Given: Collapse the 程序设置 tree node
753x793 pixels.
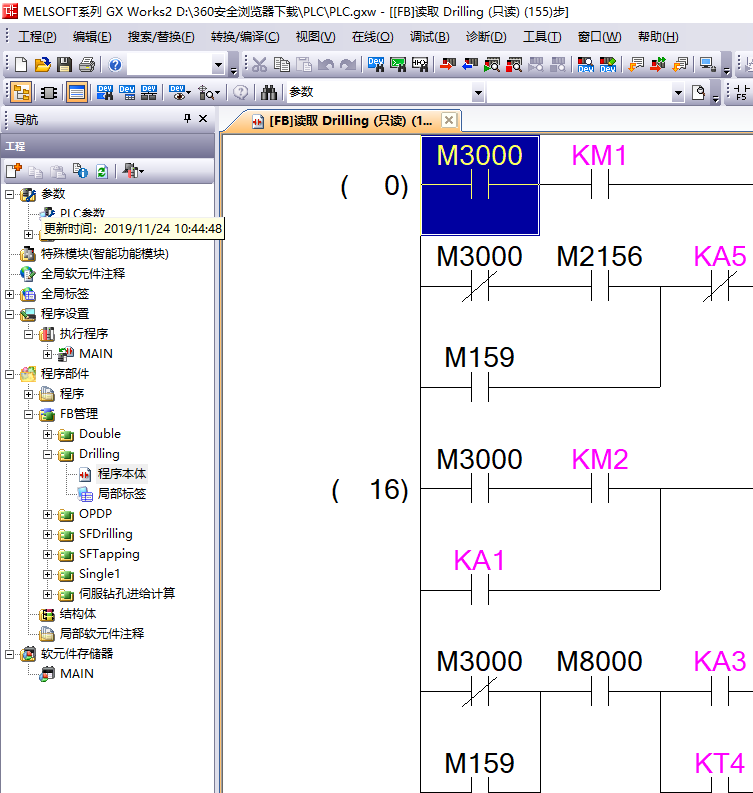Looking at the screenshot, I should pyautogui.click(x=10, y=314).
